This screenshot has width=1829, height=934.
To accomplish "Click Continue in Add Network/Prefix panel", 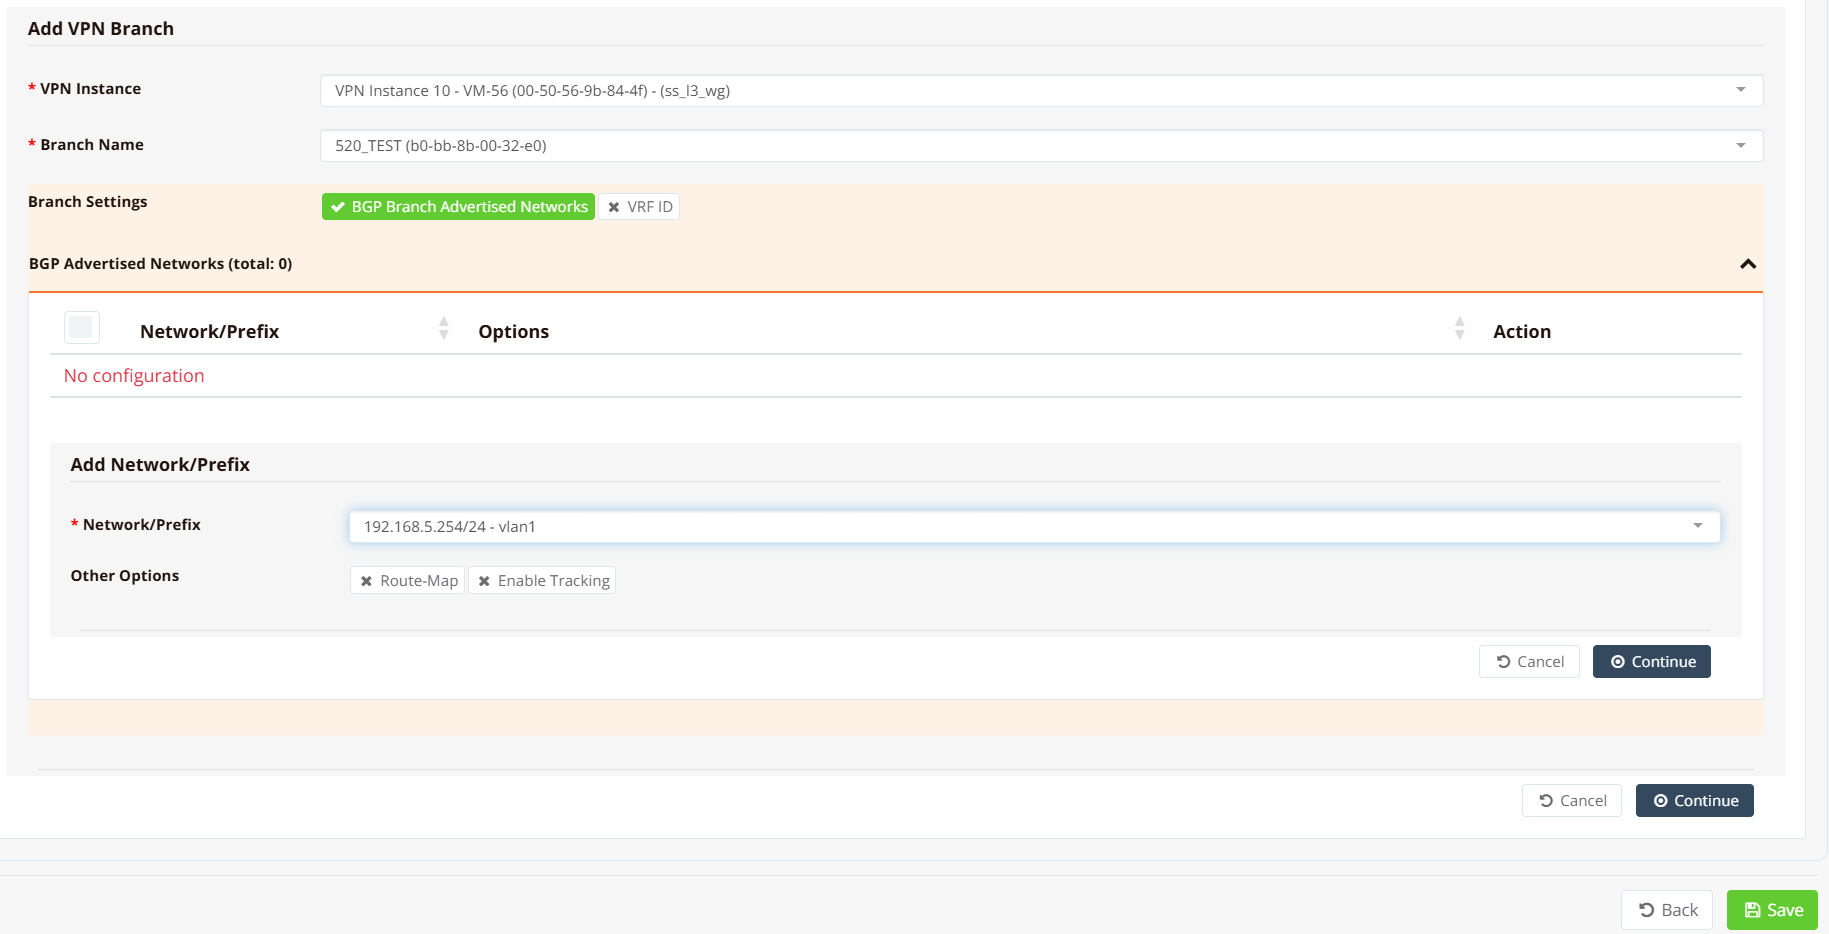I will point(1651,662).
